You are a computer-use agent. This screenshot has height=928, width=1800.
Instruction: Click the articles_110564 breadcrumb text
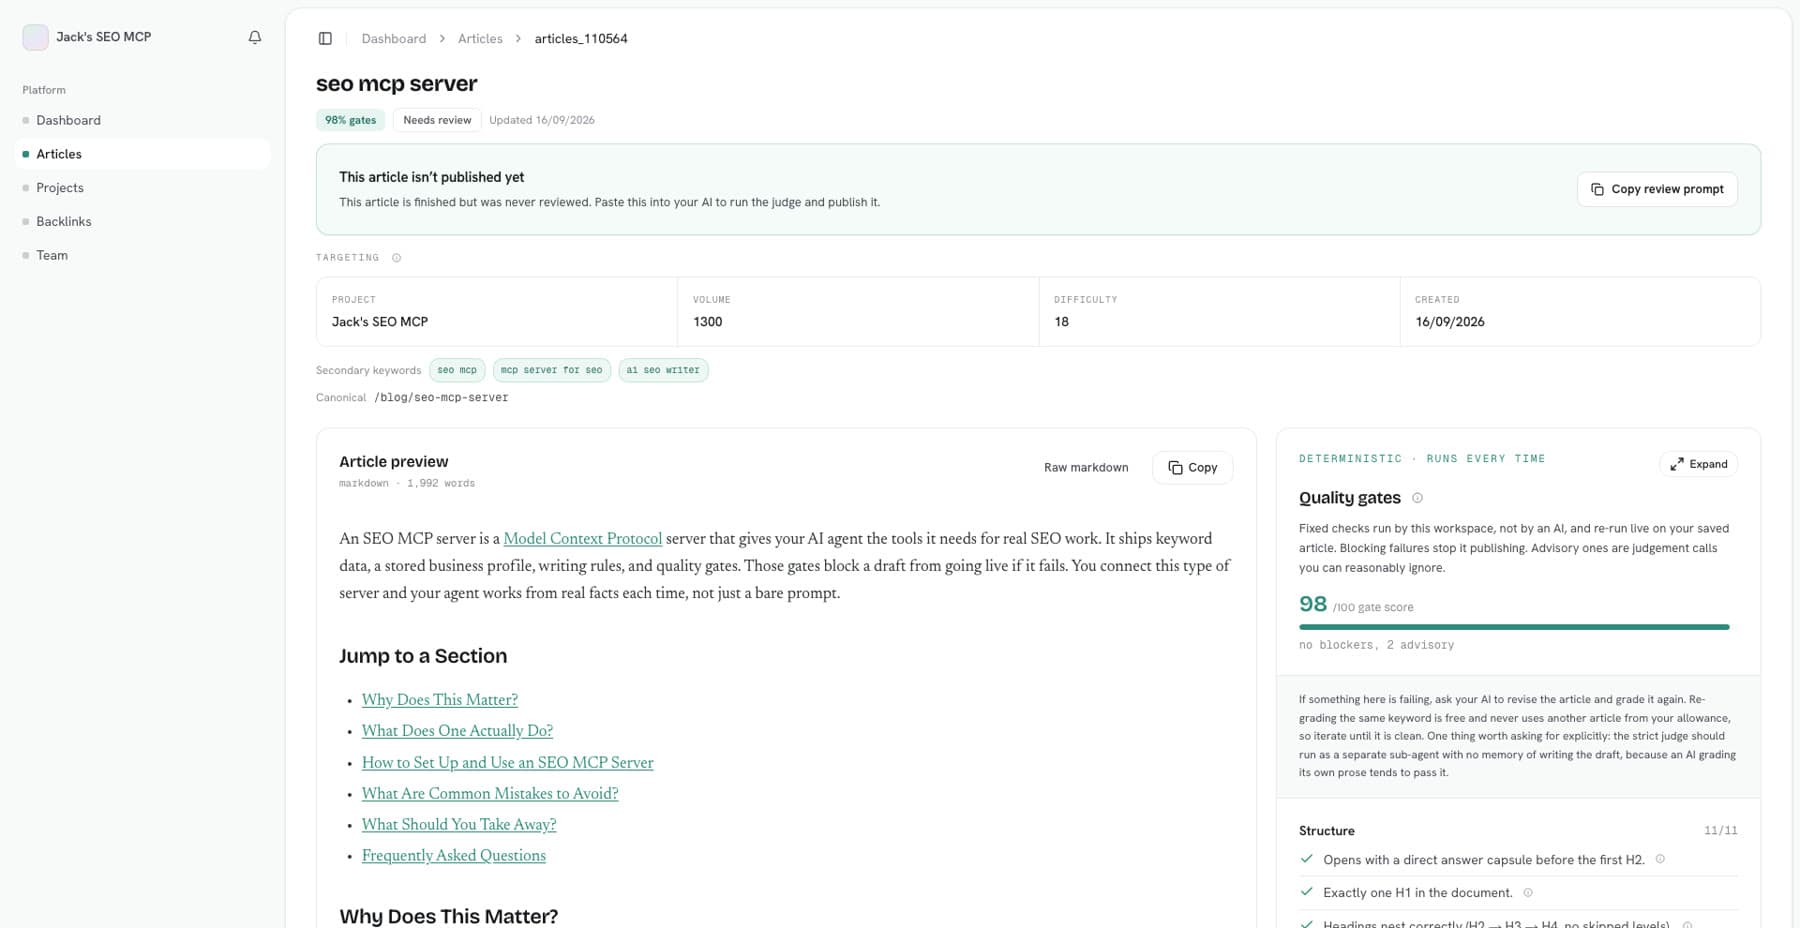click(581, 38)
